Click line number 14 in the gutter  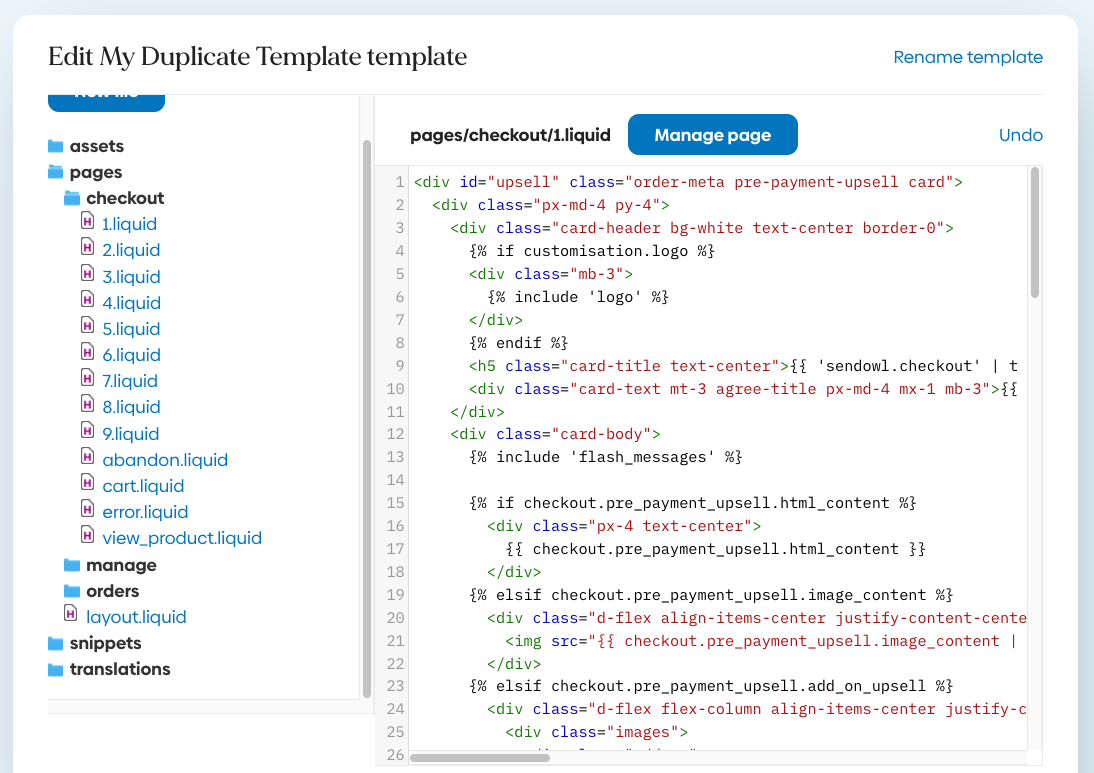395,480
